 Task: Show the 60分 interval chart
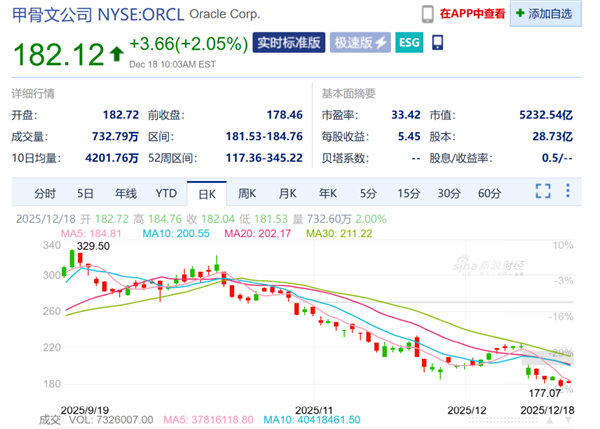[489, 193]
